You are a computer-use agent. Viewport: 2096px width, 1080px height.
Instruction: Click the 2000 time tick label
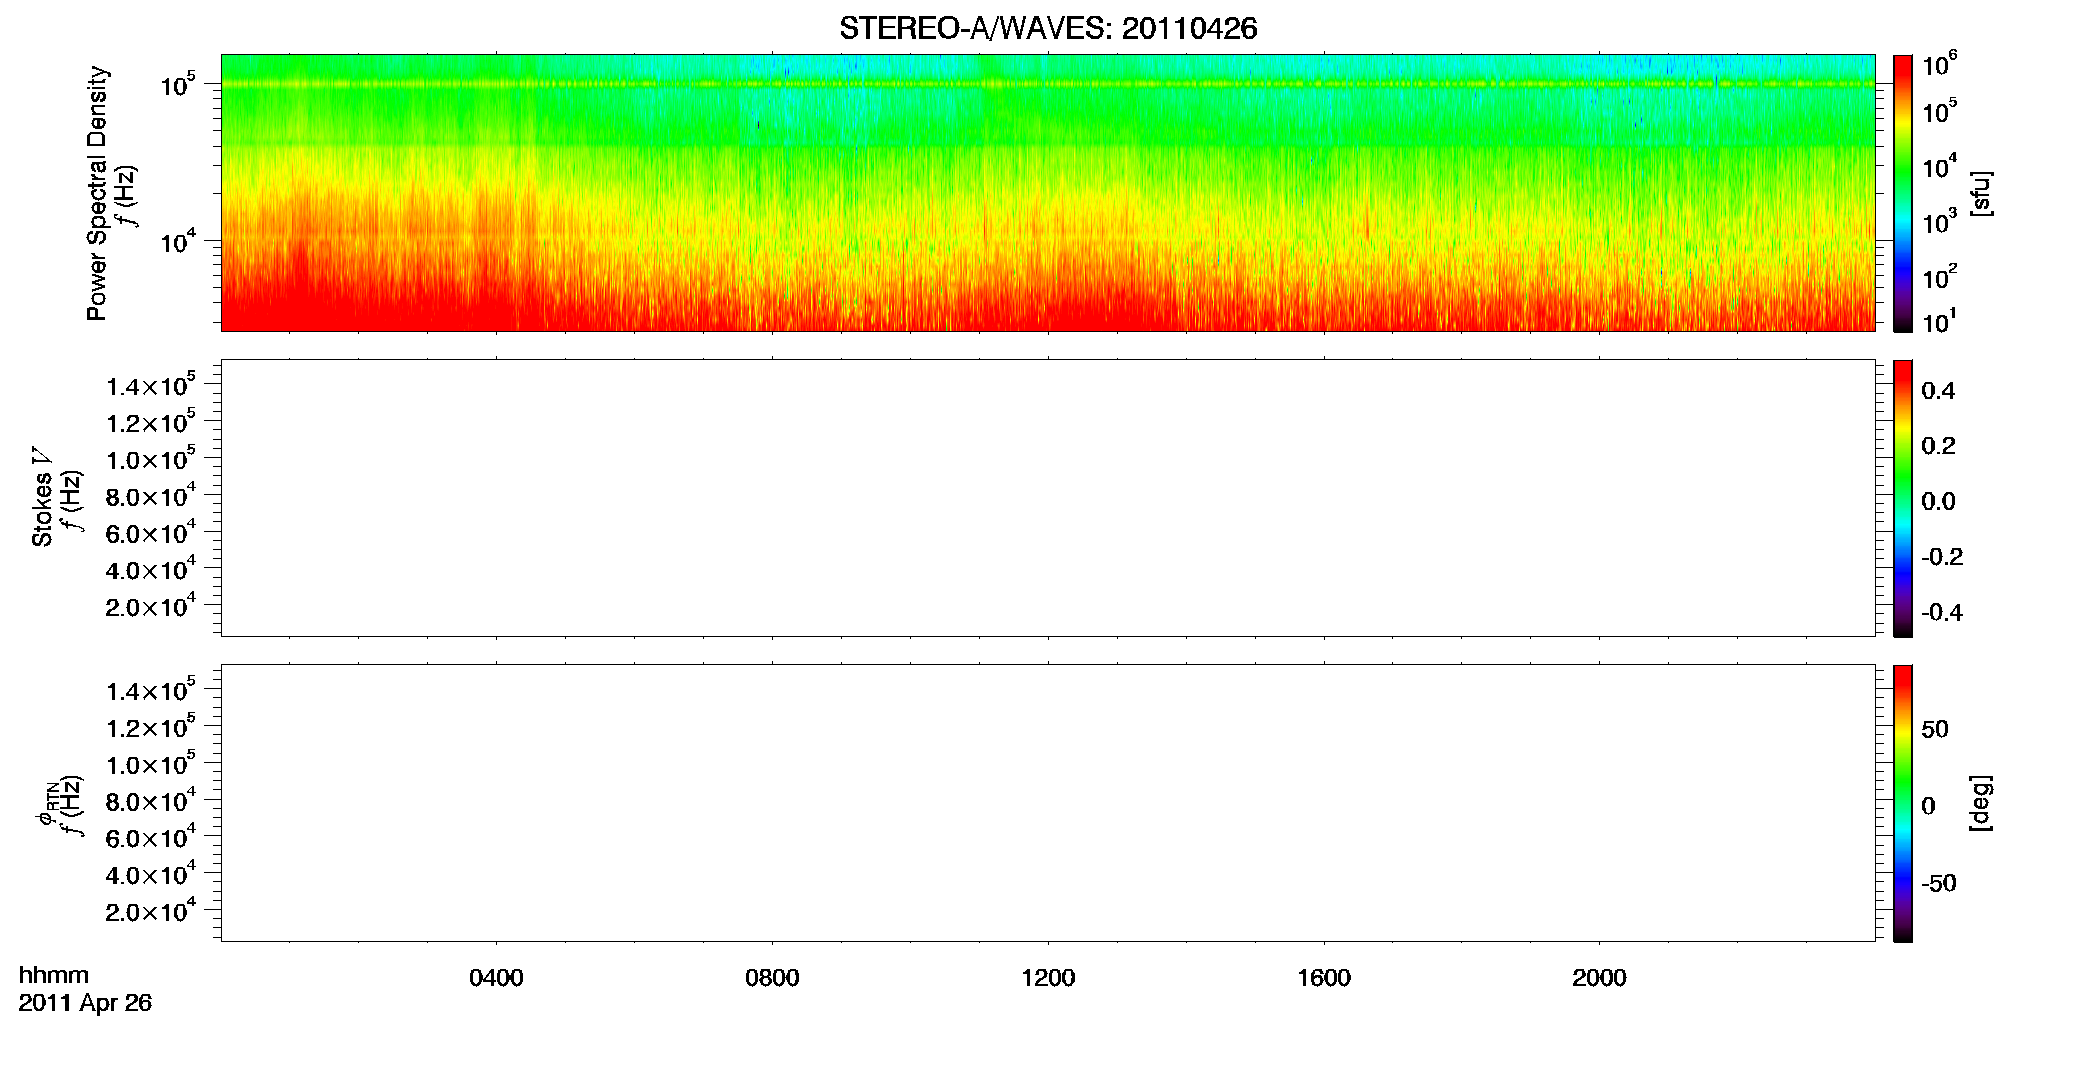pyautogui.click(x=1599, y=978)
